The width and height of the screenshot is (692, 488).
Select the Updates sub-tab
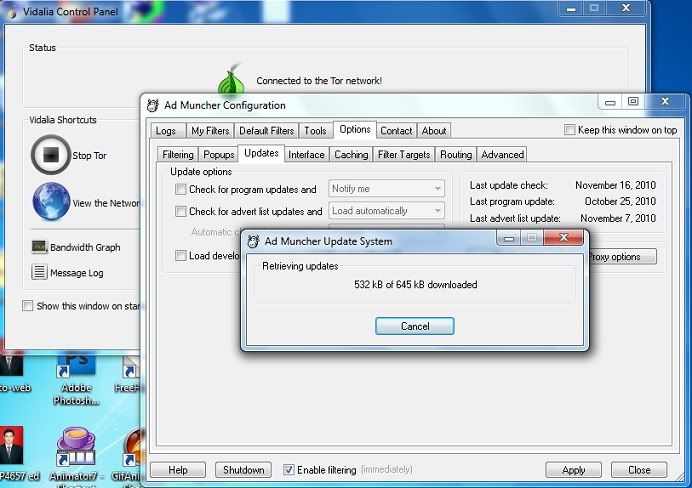pos(261,153)
